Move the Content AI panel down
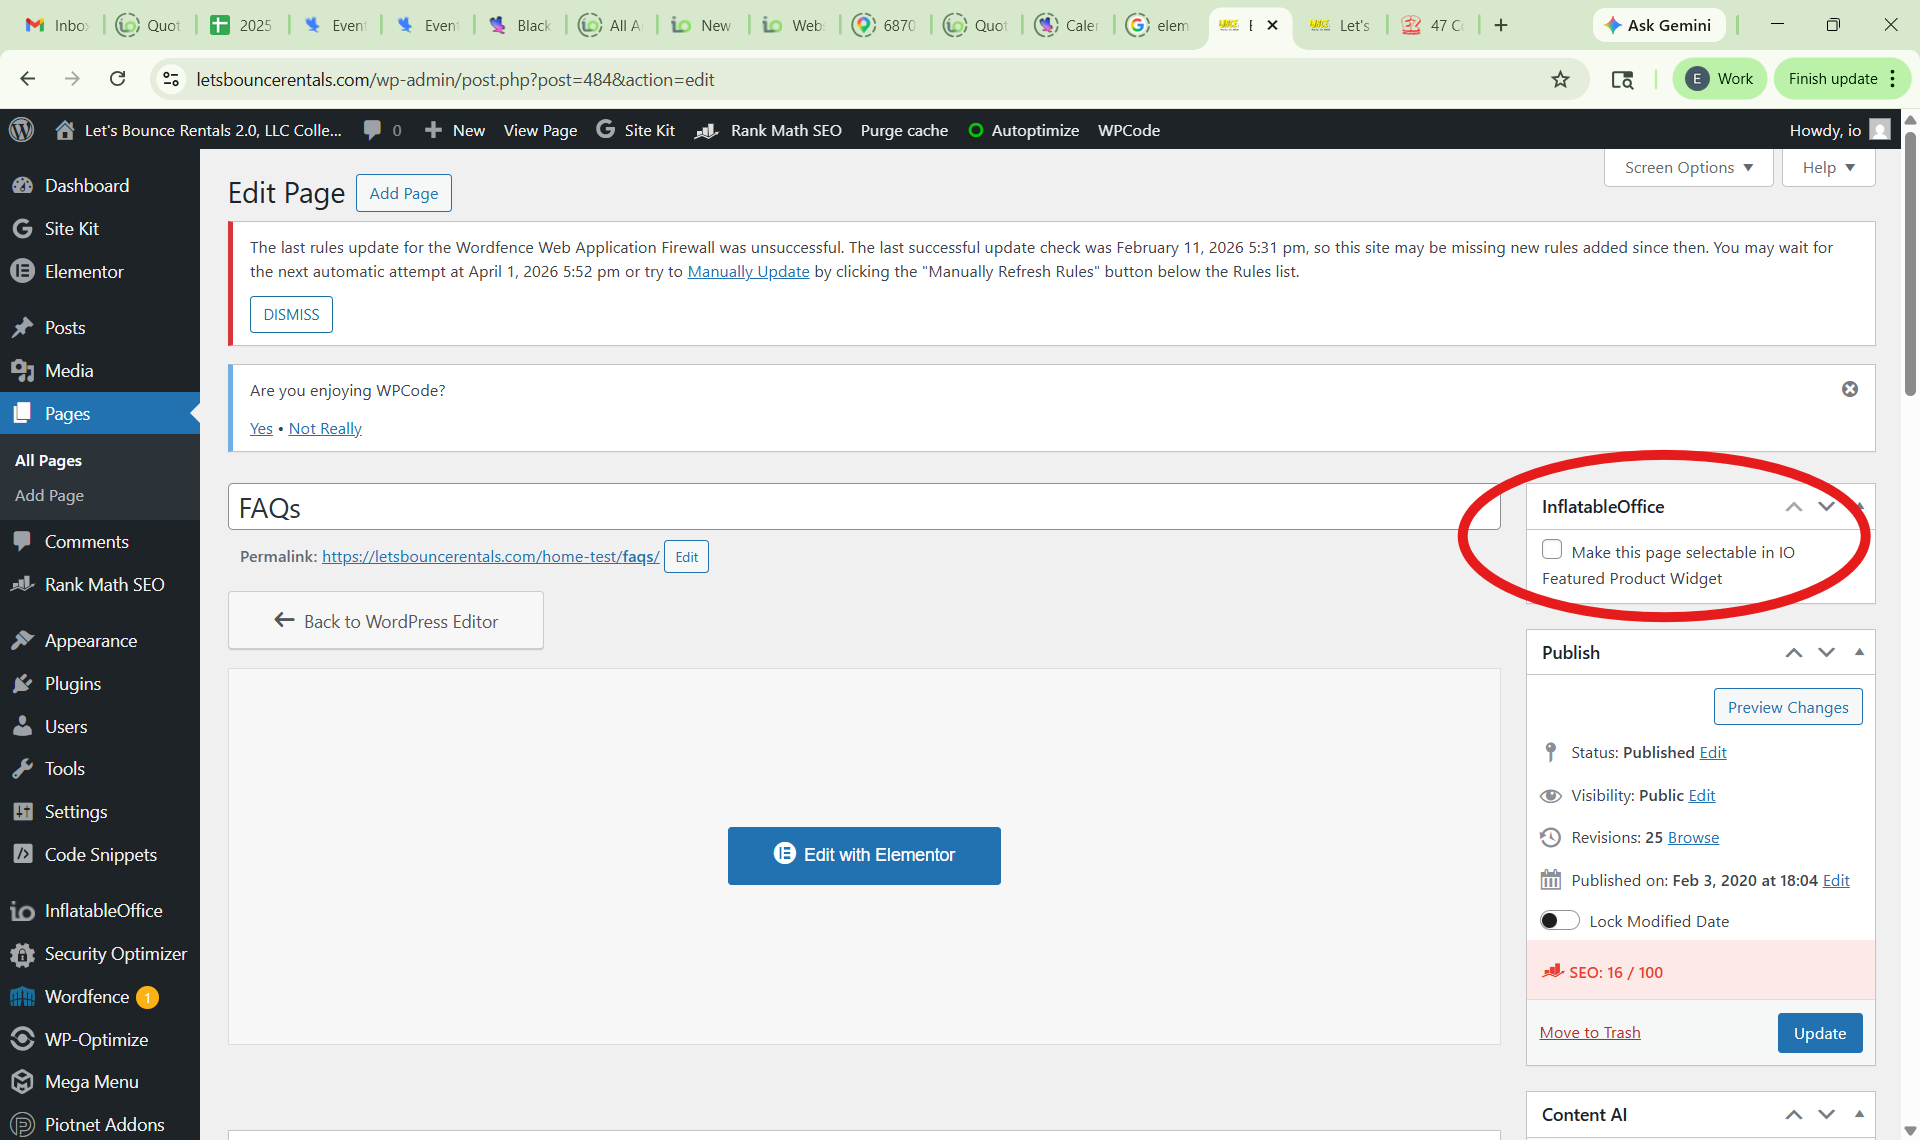This screenshot has height=1140, width=1920. coord(1826,1114)
